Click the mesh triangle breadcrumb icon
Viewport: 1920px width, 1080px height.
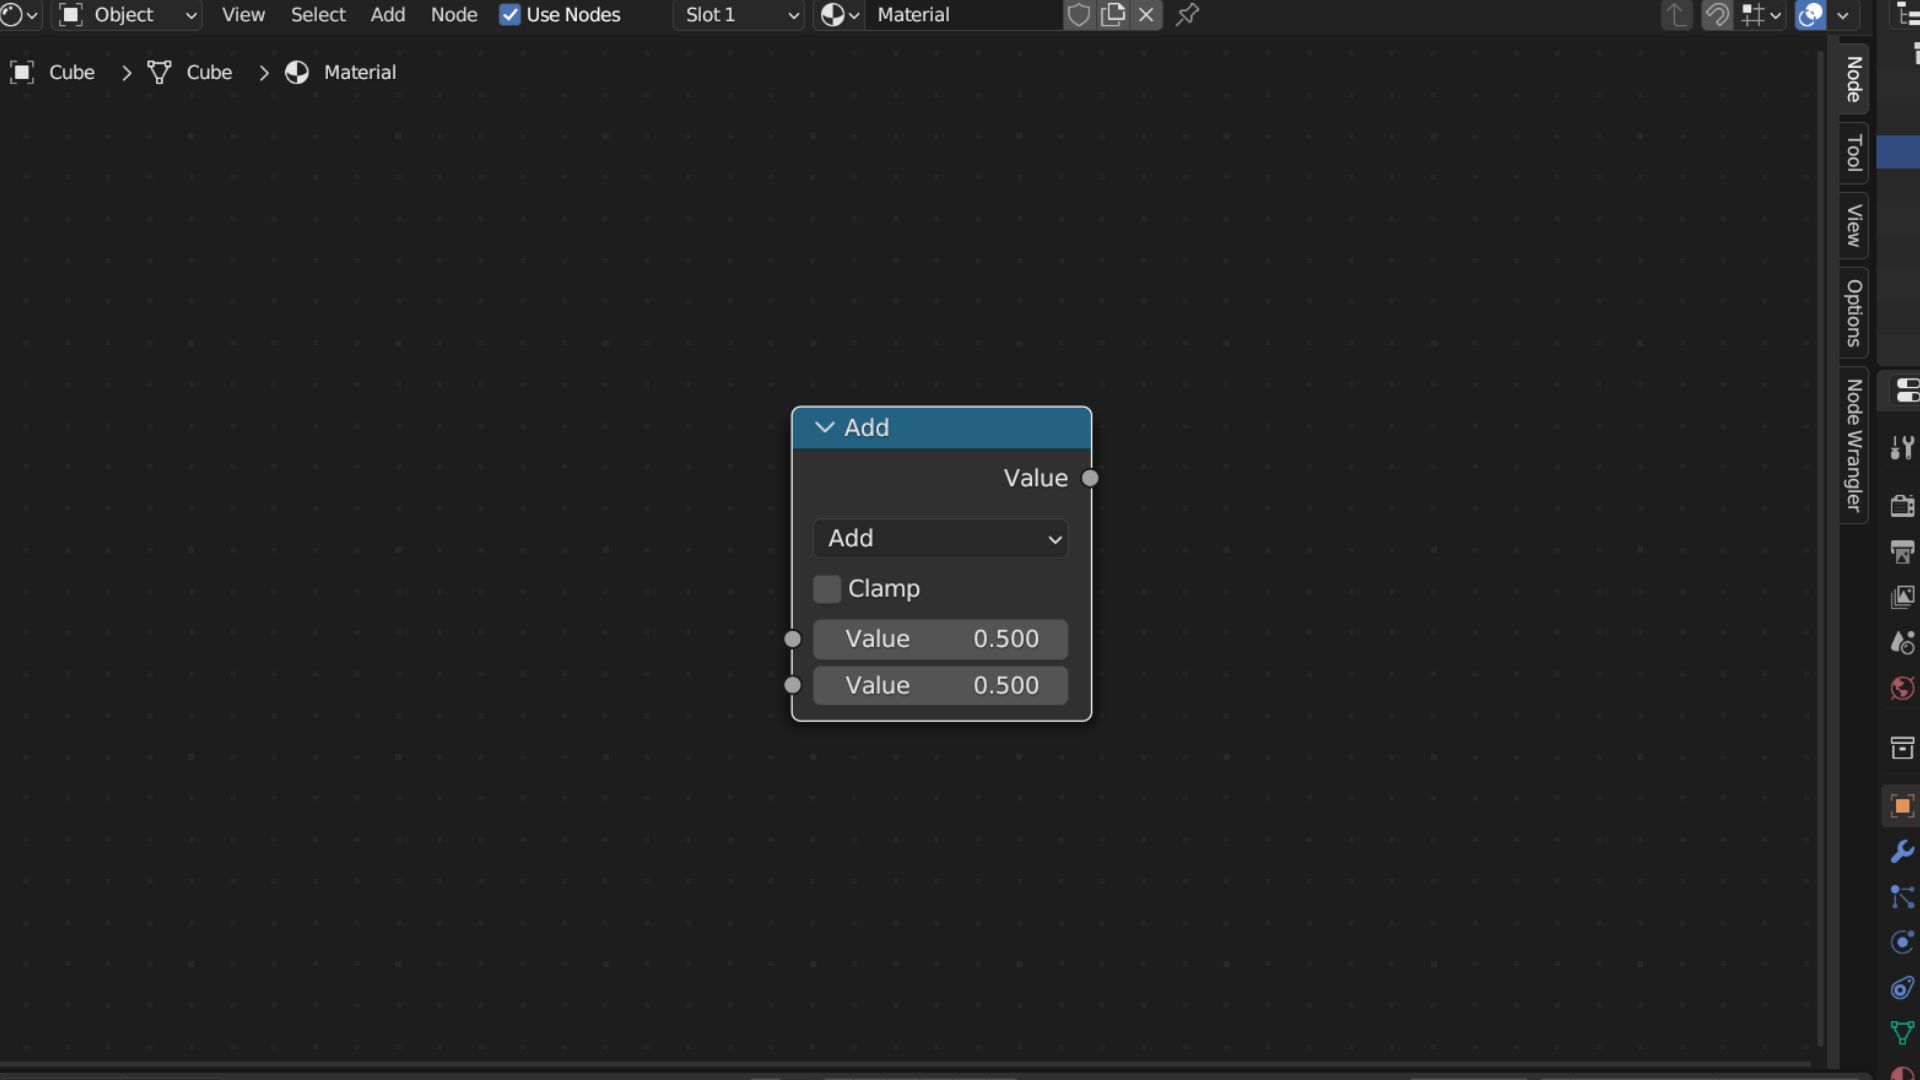pos(159,72)
